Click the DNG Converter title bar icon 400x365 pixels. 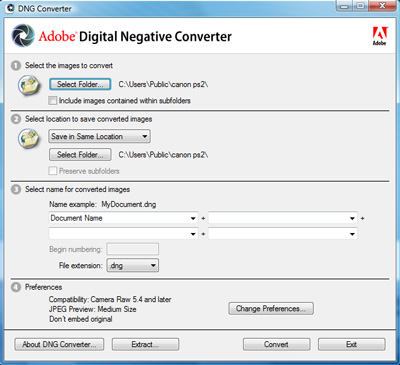pos(10,8)
